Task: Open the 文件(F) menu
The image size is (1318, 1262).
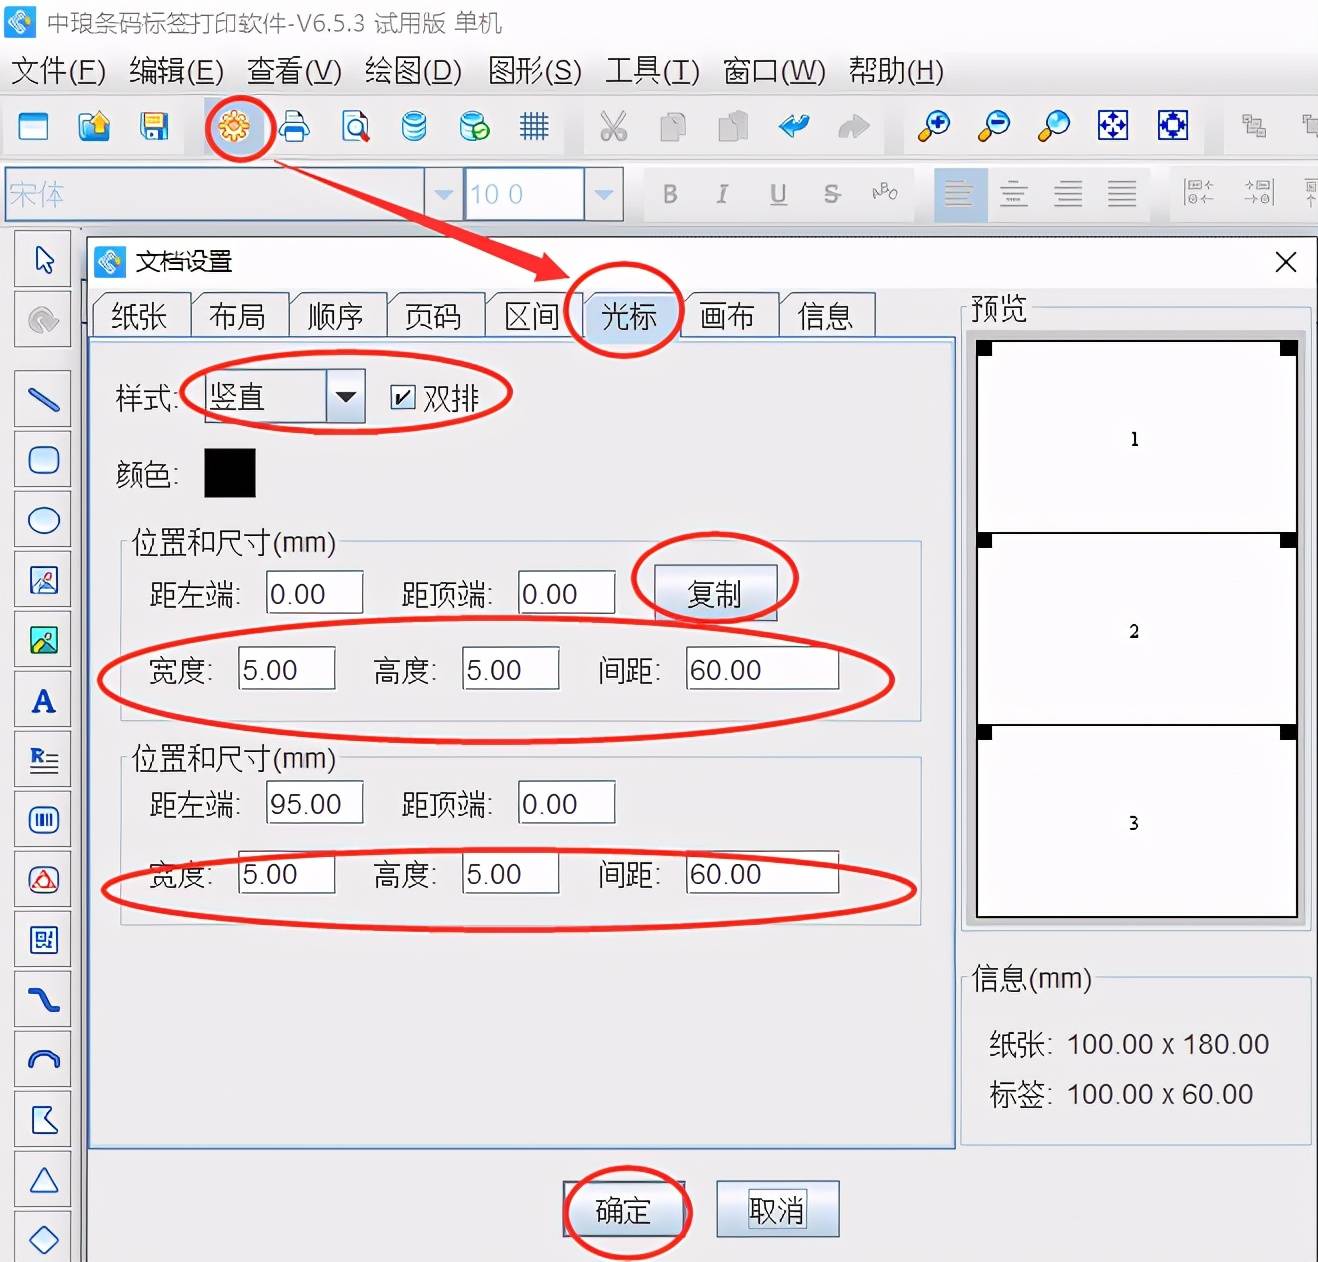Action: pos(58,71)
